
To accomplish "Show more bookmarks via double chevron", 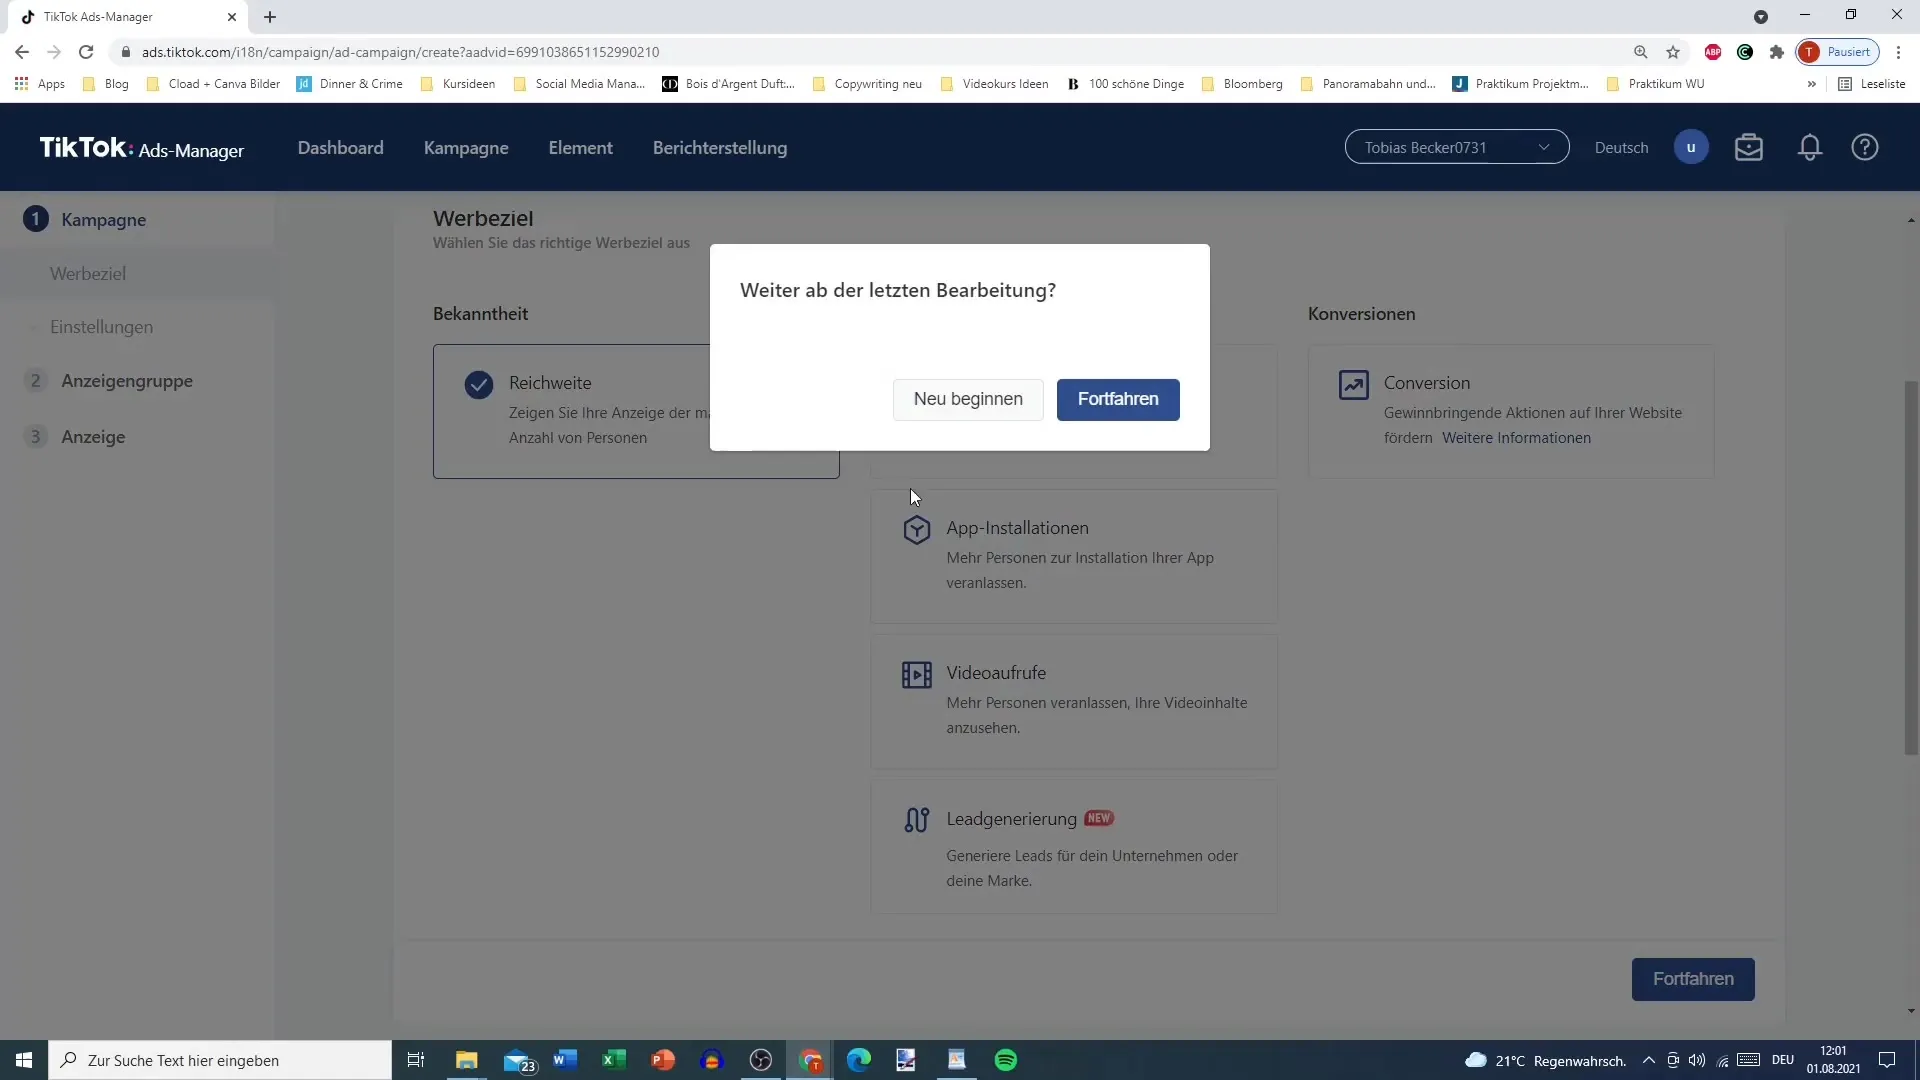I will click(1811, 84).
